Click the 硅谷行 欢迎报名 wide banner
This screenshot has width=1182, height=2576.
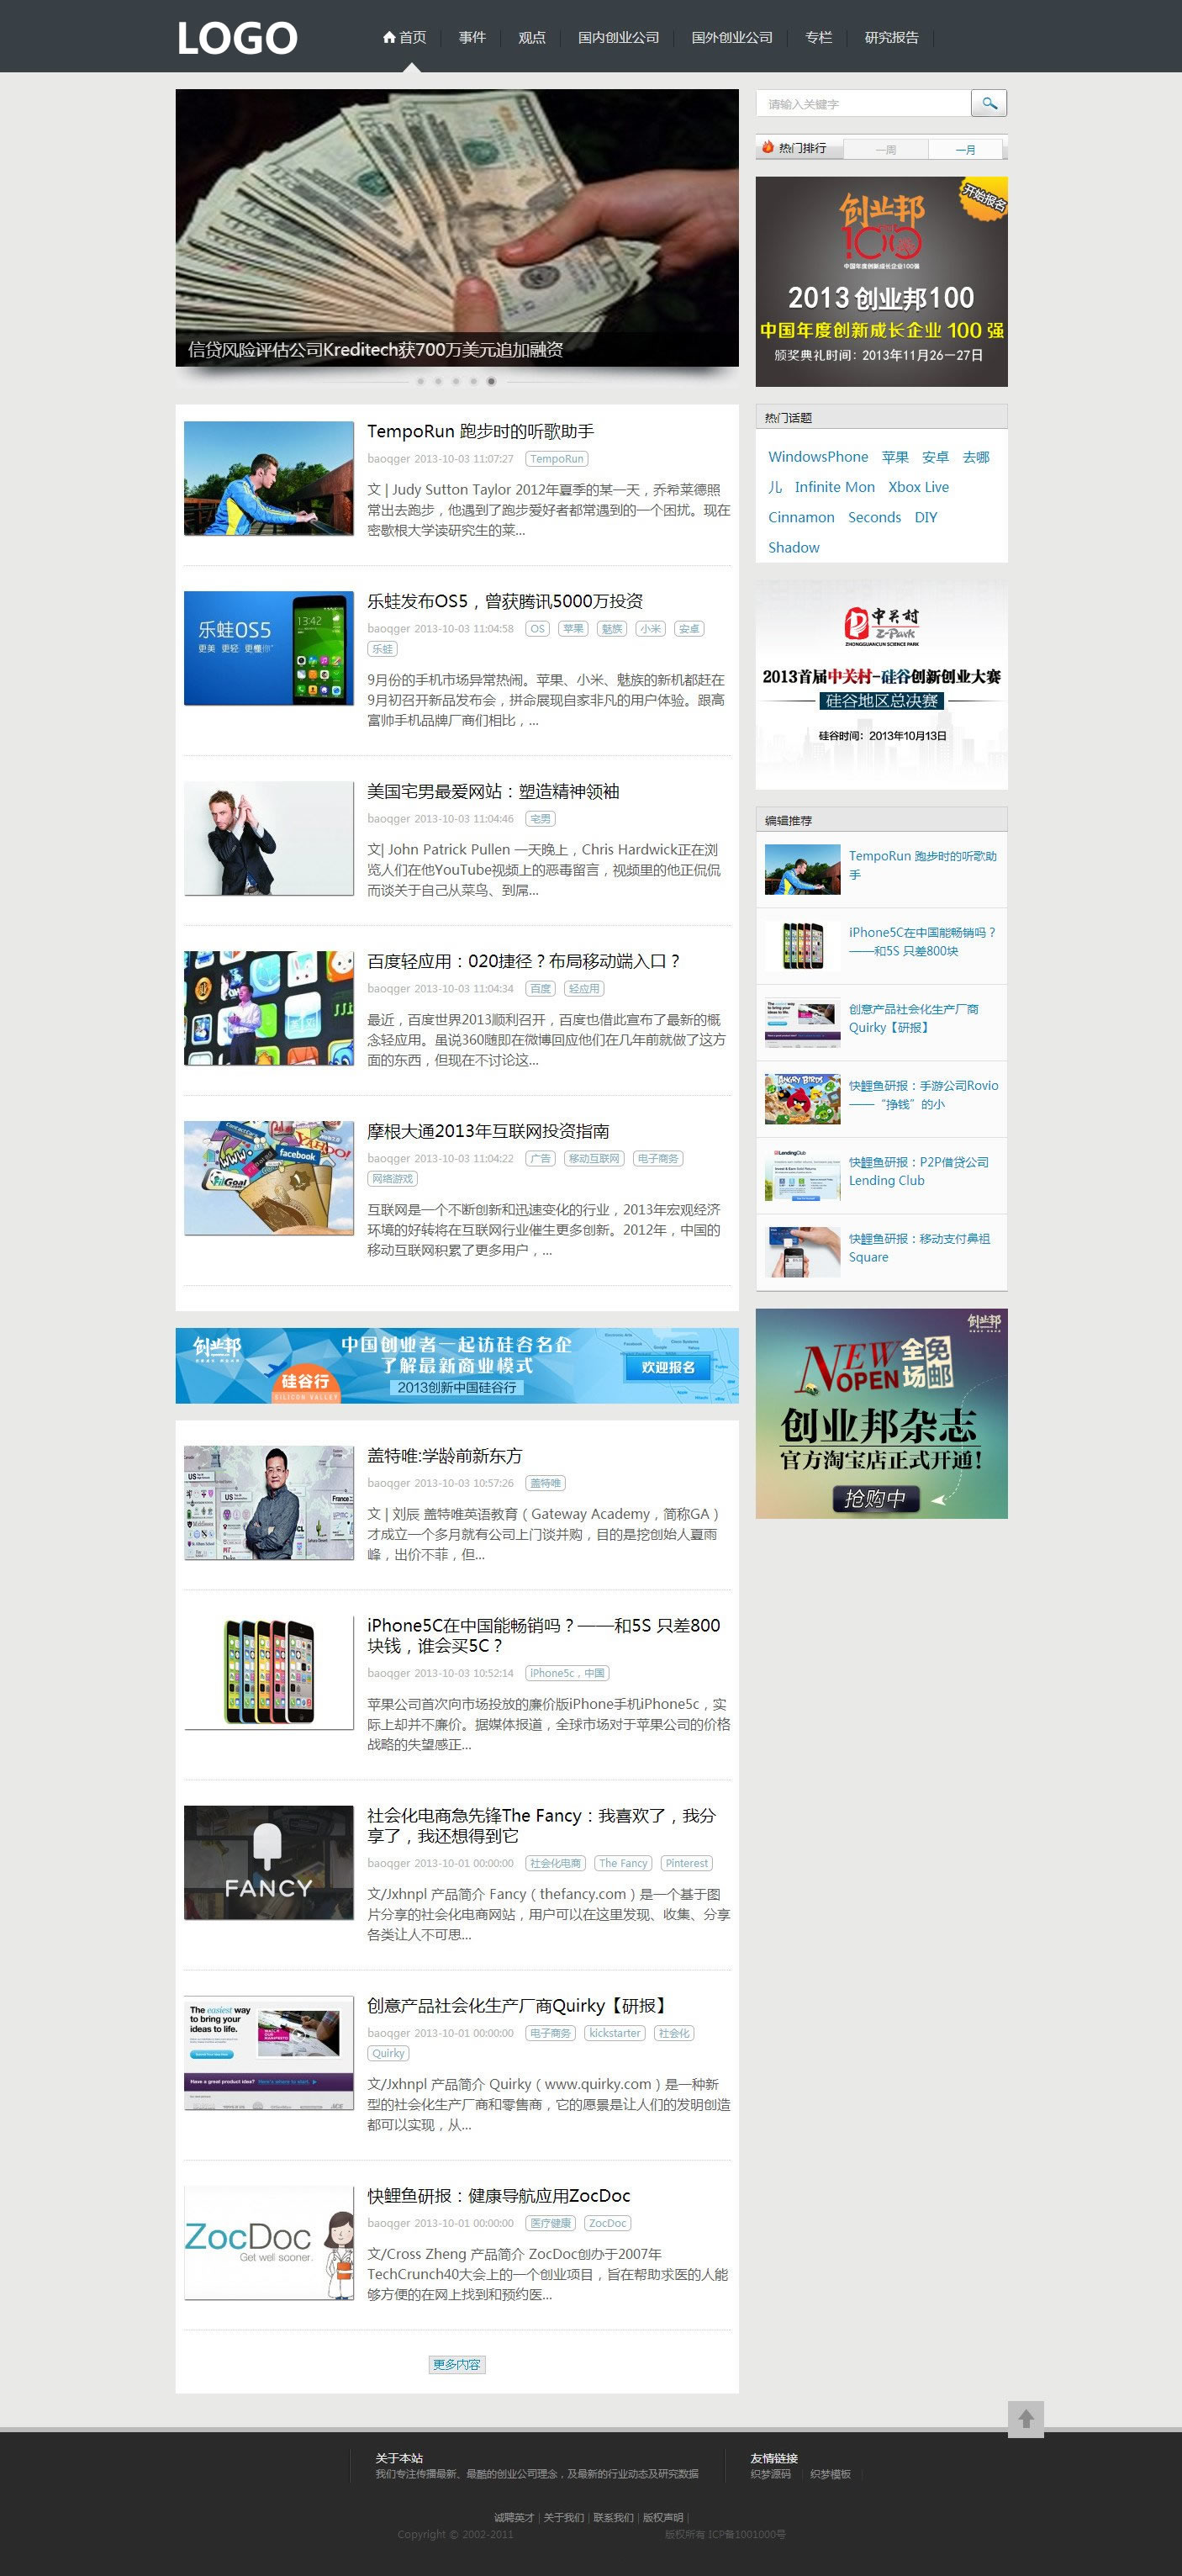pyautogui.click(x=457, y=1365)
